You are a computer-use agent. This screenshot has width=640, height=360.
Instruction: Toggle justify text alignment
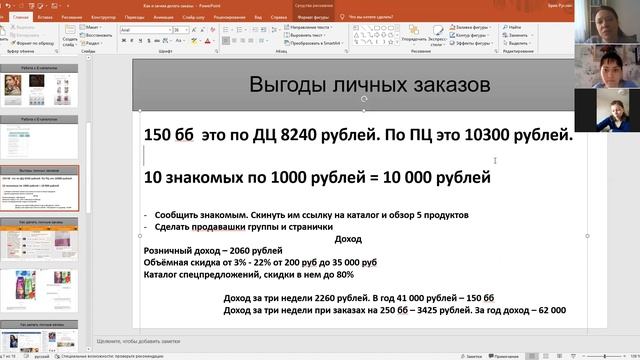coord(251,40)
